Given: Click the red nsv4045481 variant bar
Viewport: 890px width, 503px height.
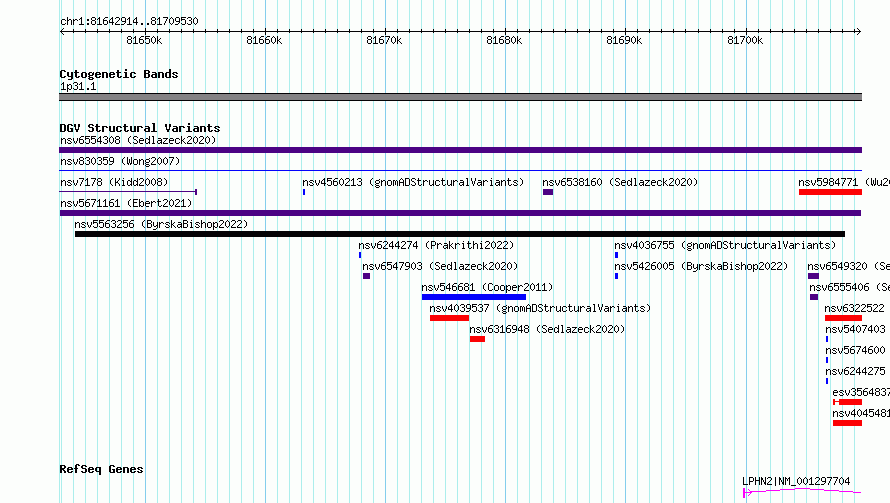Looking at the screenshot, I should (847, 423).
